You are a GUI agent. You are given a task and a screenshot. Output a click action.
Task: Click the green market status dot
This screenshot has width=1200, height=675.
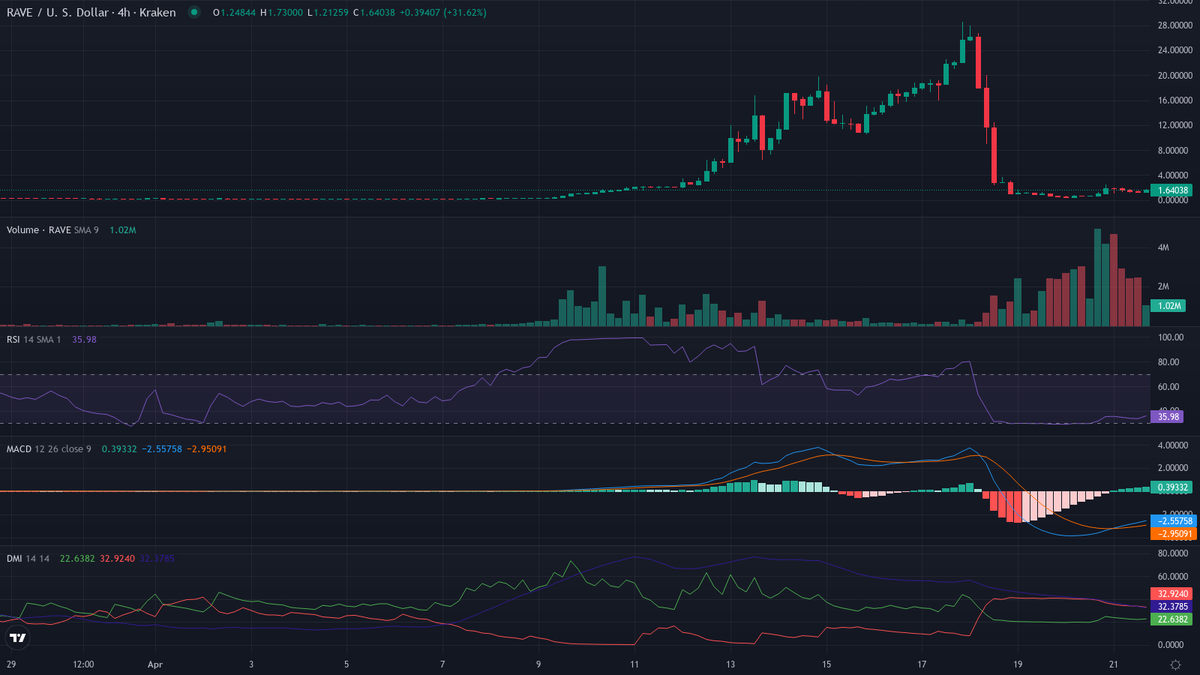coord(193,12)
